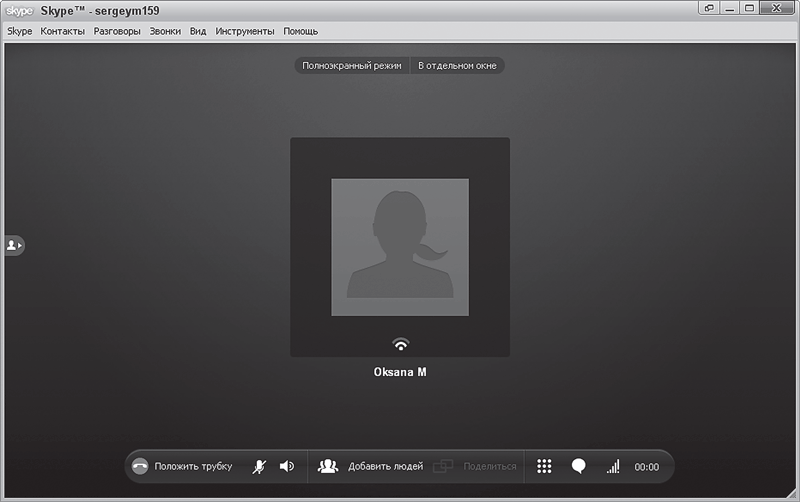
Task: Open the "Вид" menu
Action: 198,31
